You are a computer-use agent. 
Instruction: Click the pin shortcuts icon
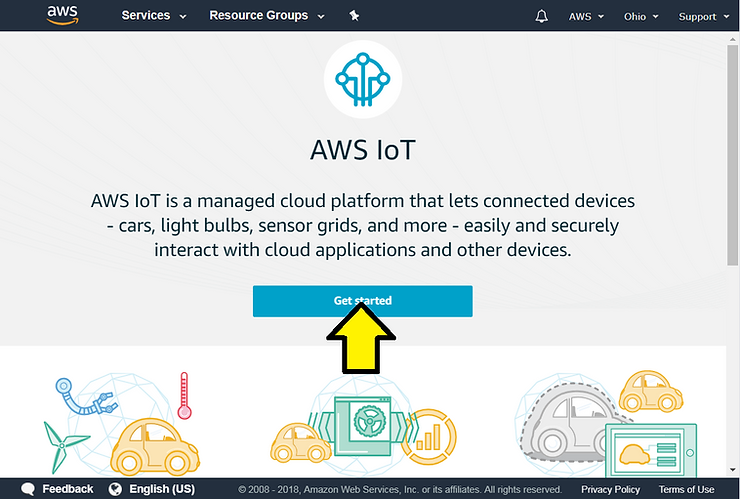354,16
